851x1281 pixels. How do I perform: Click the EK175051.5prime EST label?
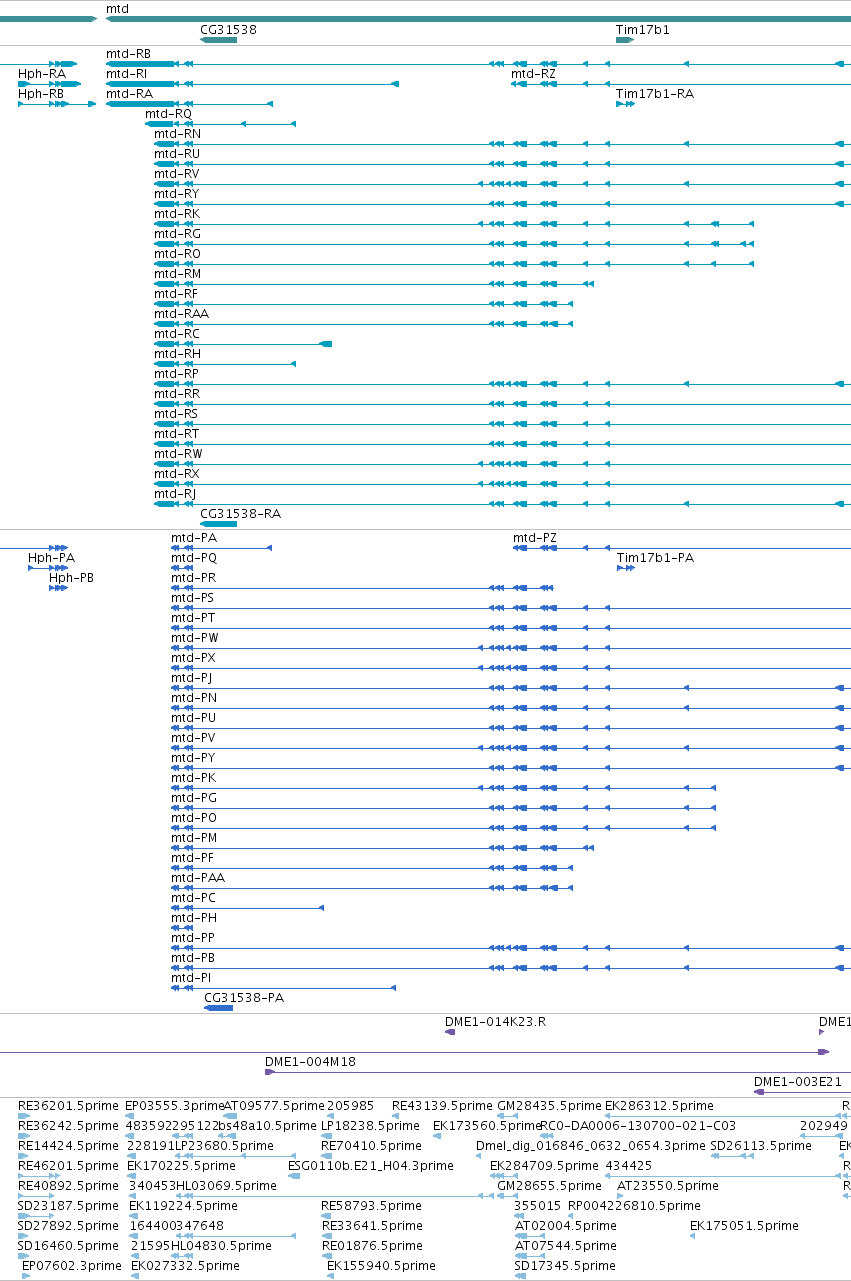744,1226
